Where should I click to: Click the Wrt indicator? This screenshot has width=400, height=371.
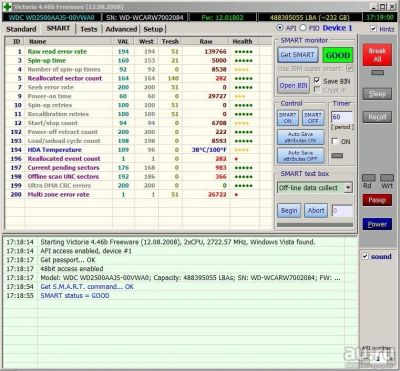[x=387, y=178]
